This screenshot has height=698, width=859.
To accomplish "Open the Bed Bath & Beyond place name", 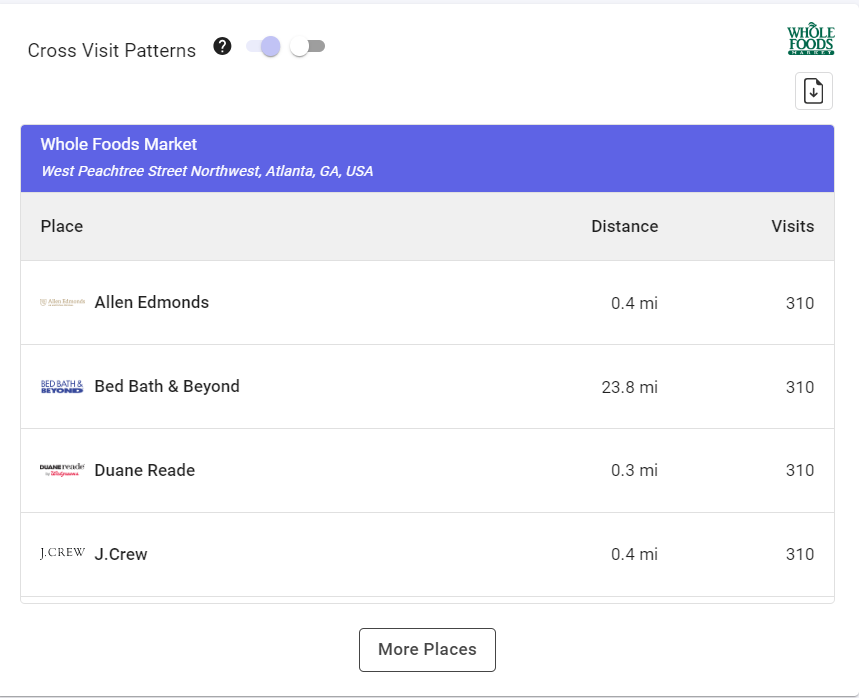I will click(x=167, y=387).
